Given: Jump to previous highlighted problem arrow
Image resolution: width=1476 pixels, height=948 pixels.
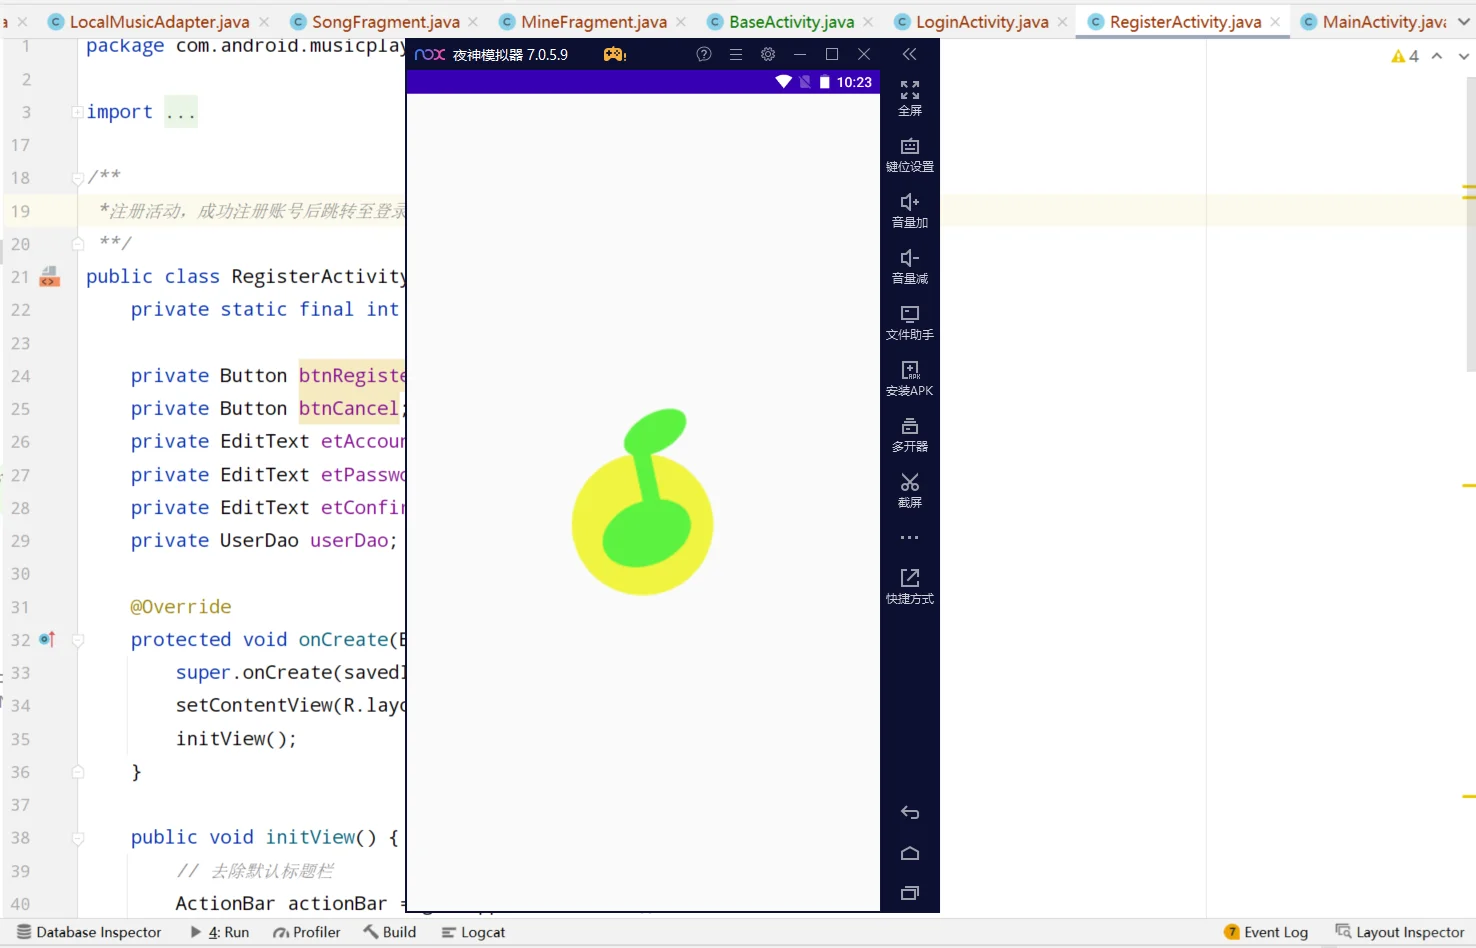Looking at the screenshot, I should 1437,56.
